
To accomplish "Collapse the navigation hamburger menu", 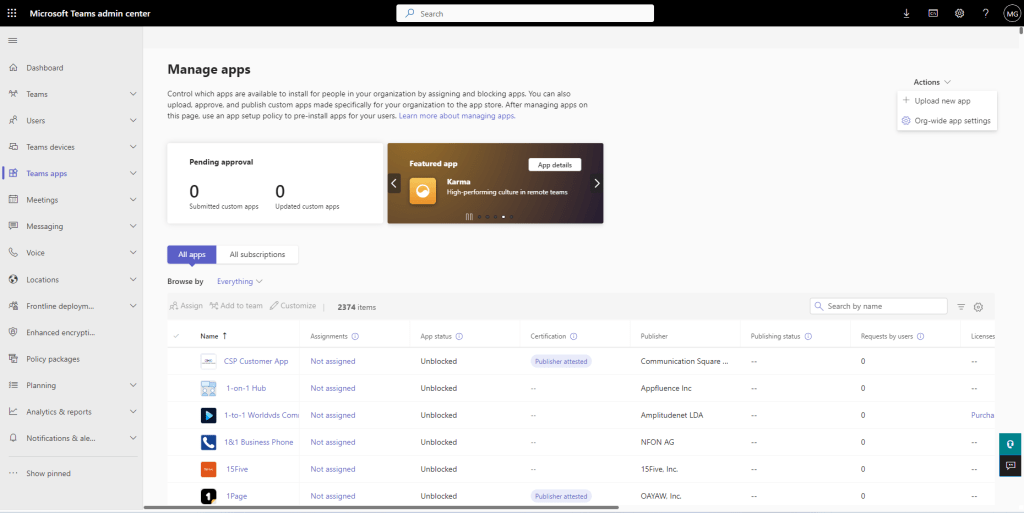I will click(13, 40).
